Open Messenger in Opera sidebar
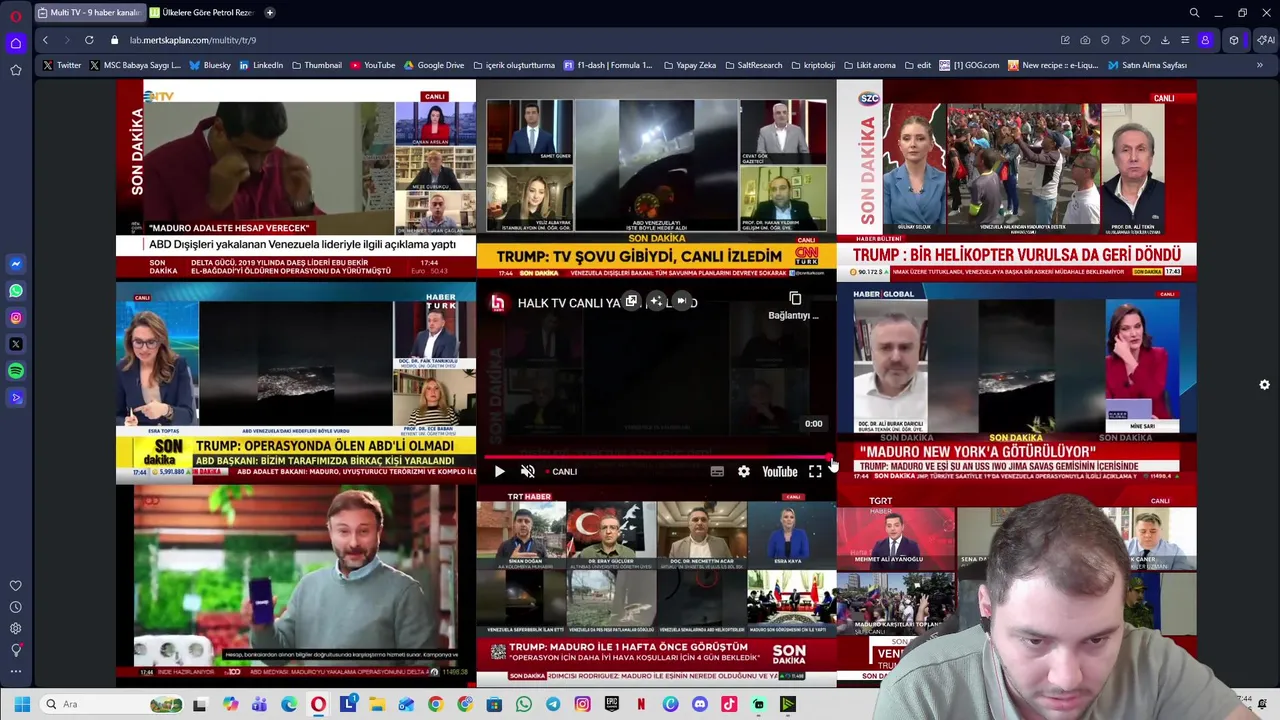This screenshot has height=720, width=1280. 15,264
